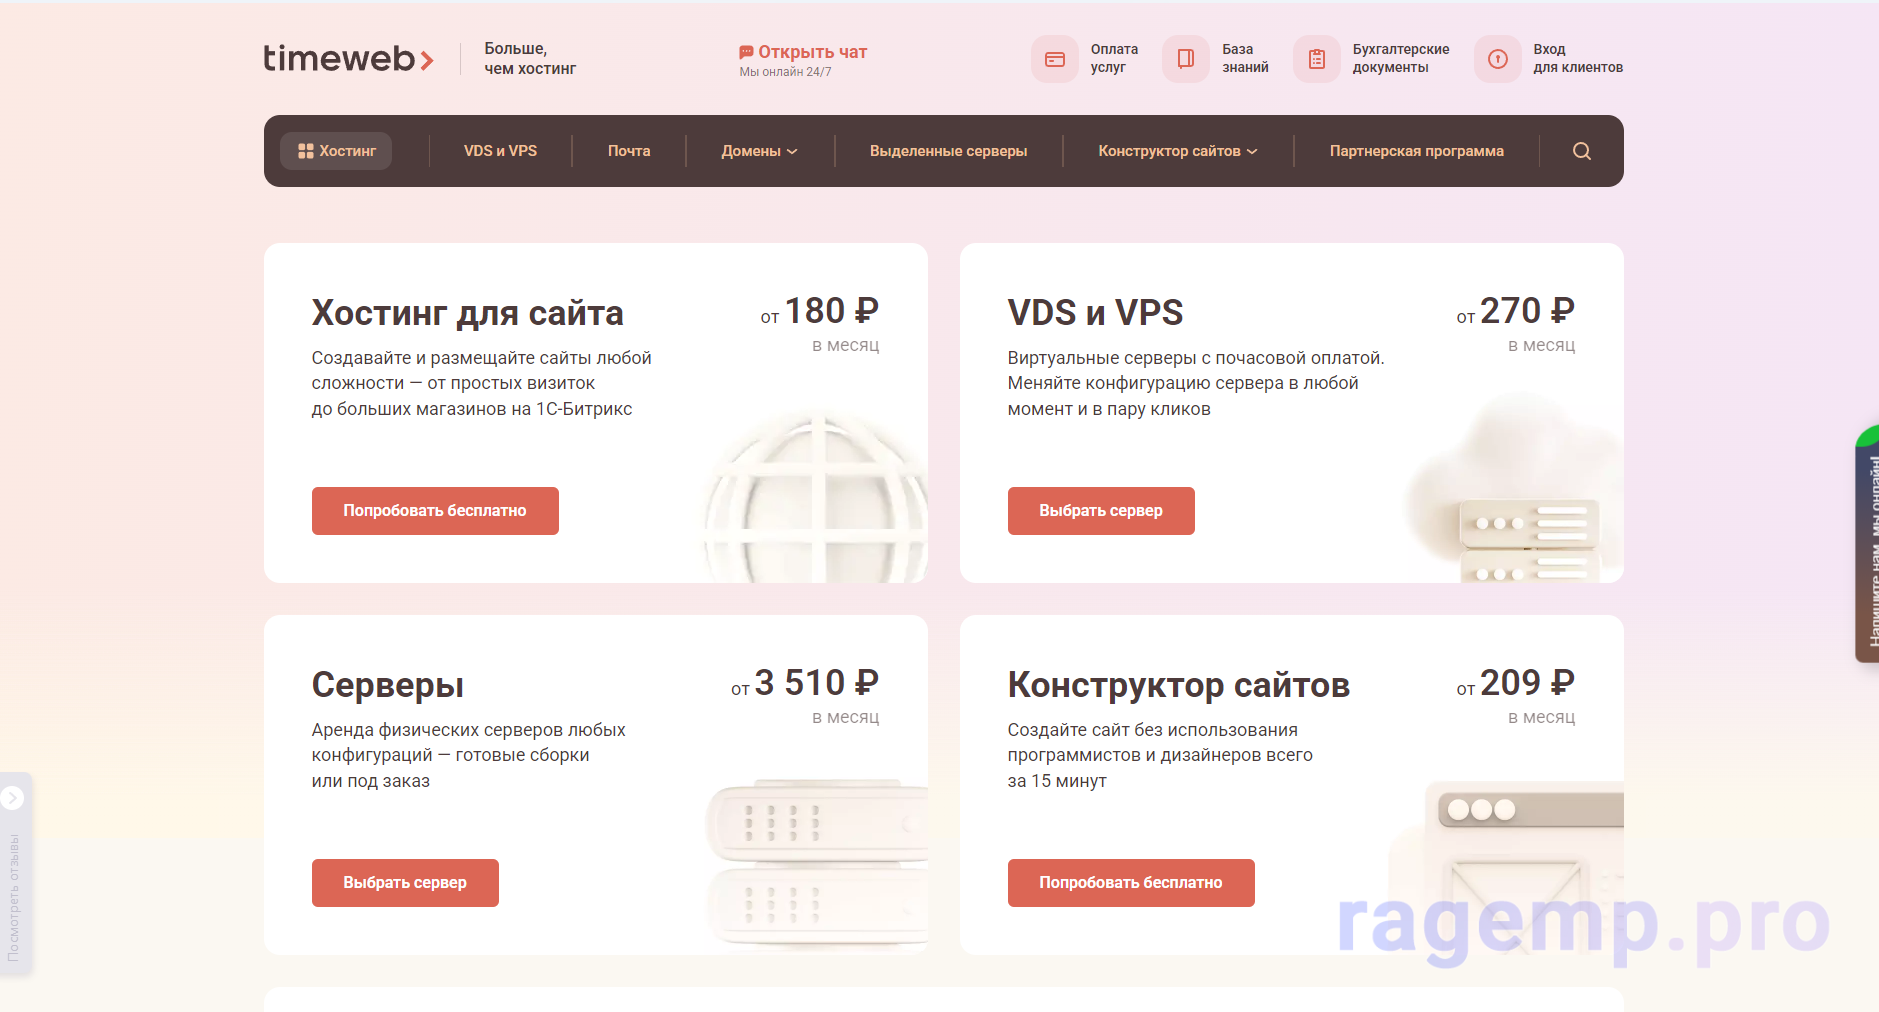Select the Почта menu item
The width and height of the screenshot is (1879, 1012).
[628, 151]
